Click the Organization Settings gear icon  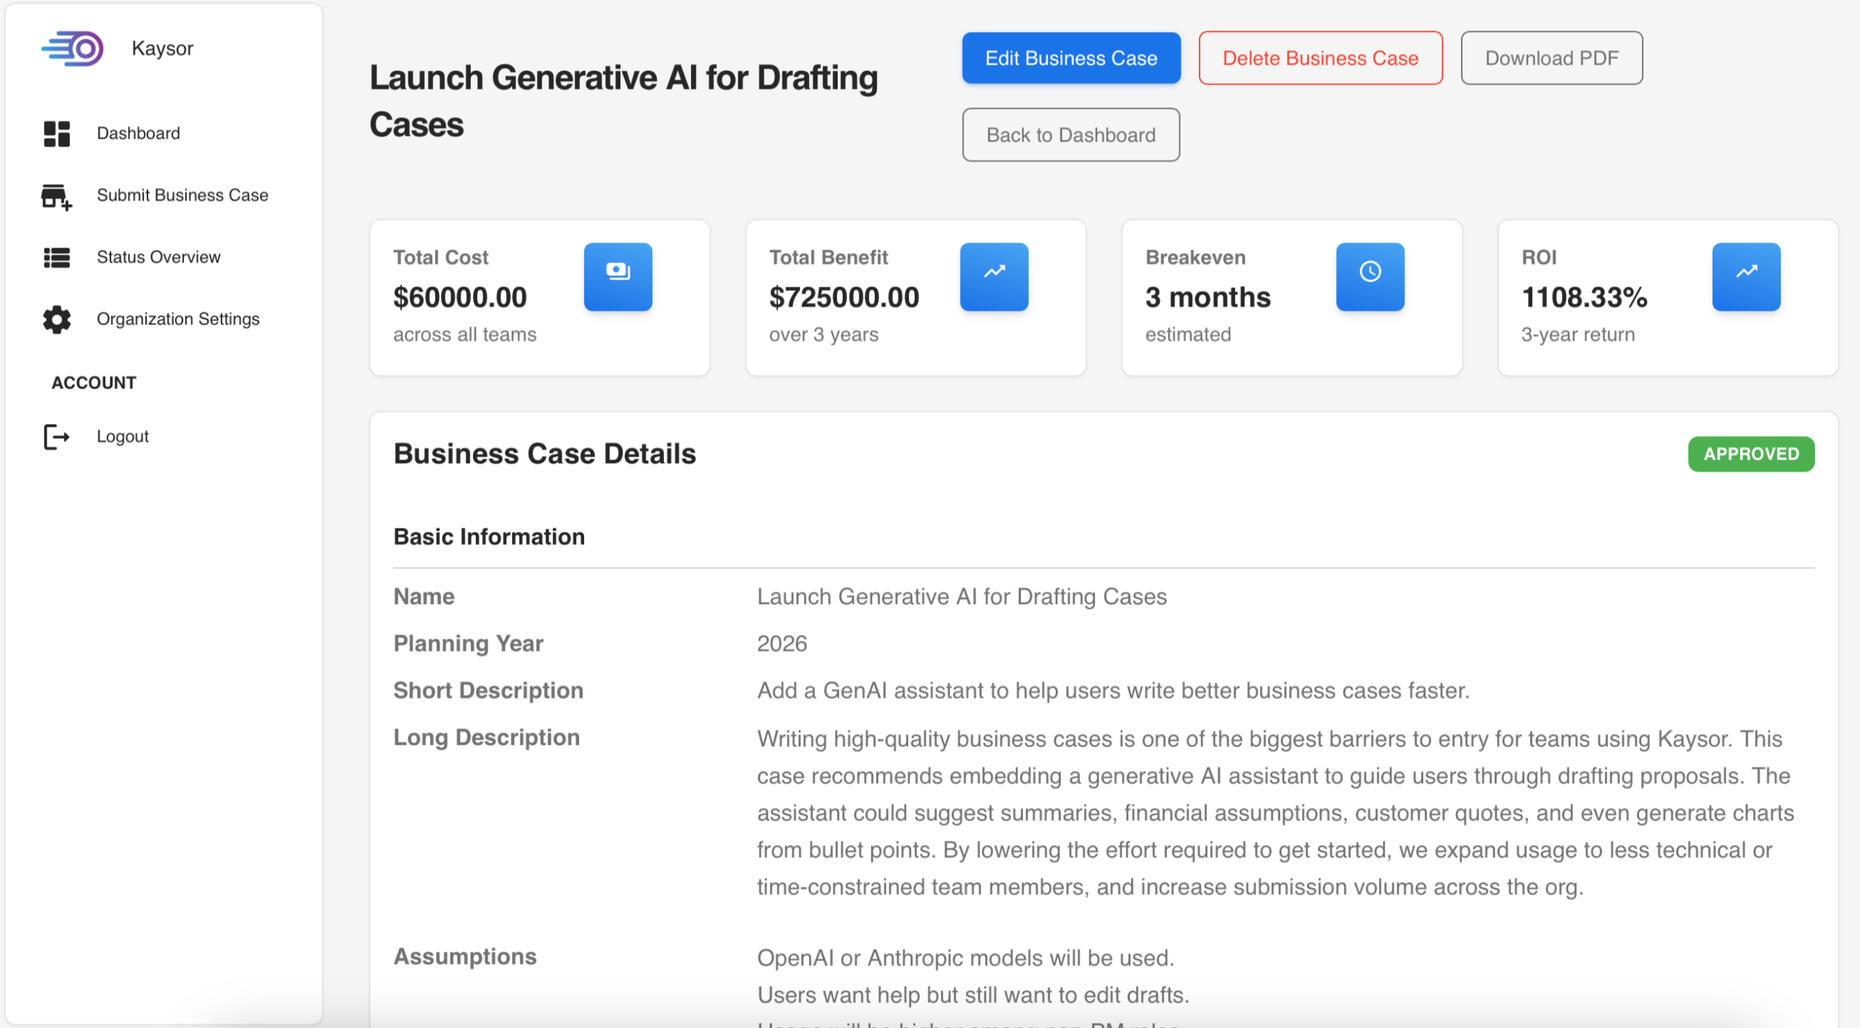point(57,319)
